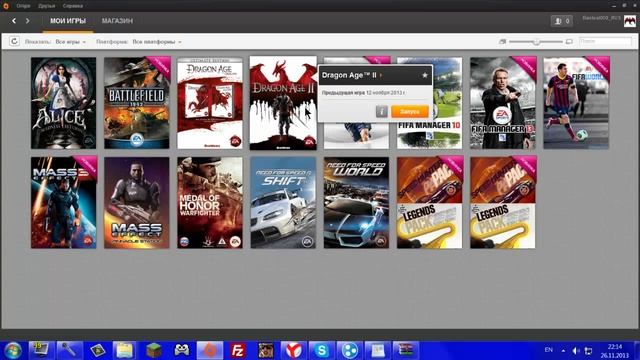This screenshot has width=640, height=360.
Task: Open the gamepad app in taskbar
Action: coord(182,351)
